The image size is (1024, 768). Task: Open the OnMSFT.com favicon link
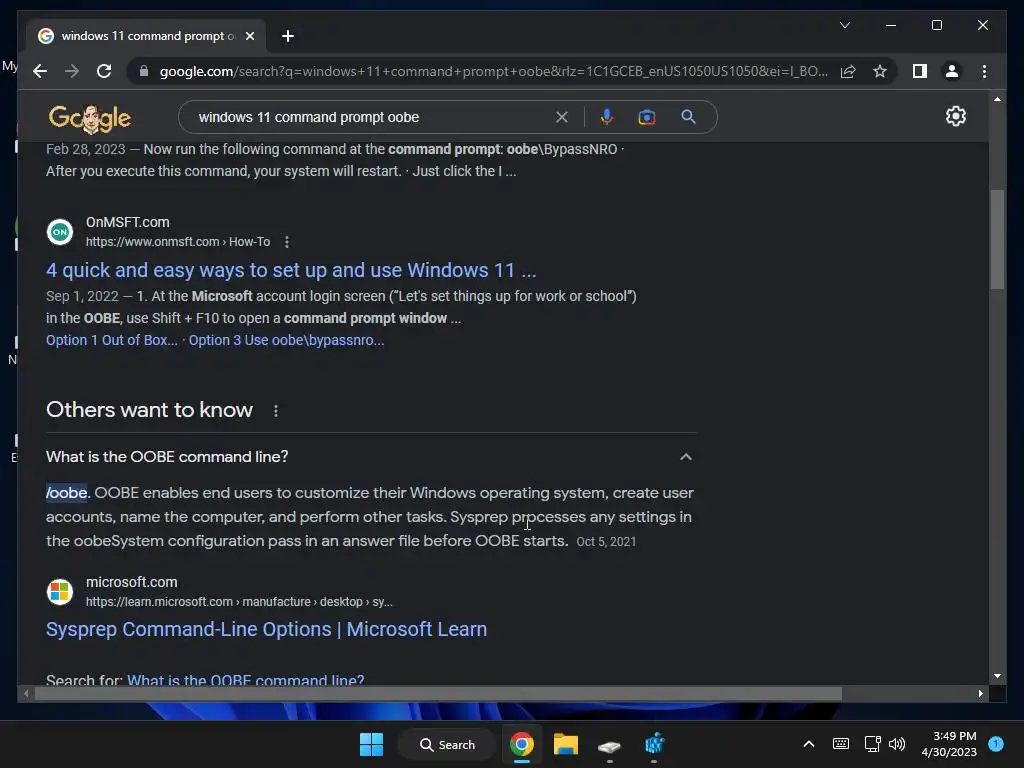tap(60, 232)
